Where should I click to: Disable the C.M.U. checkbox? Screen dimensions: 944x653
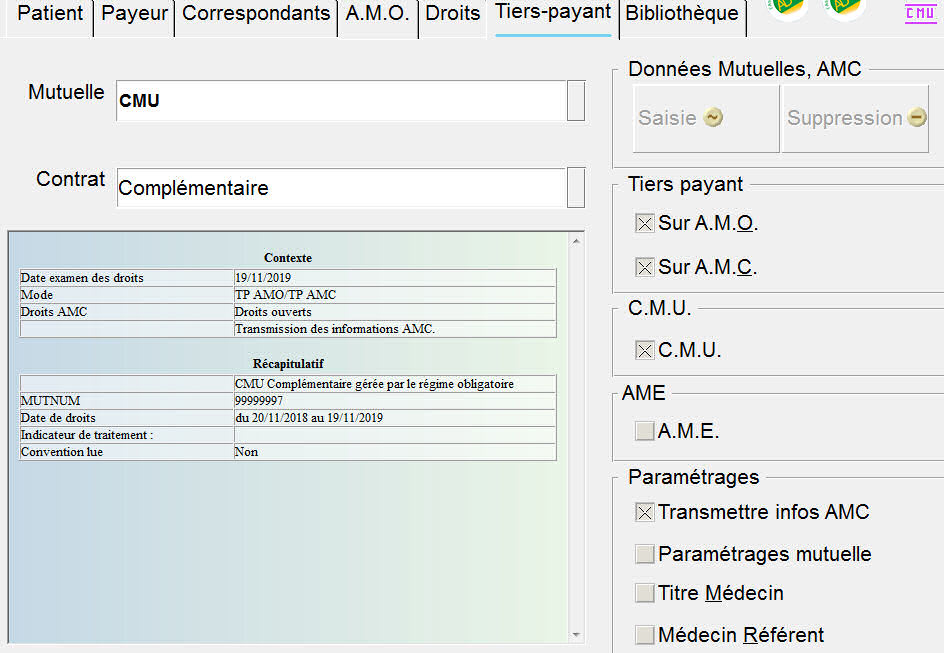click(645, 351)
